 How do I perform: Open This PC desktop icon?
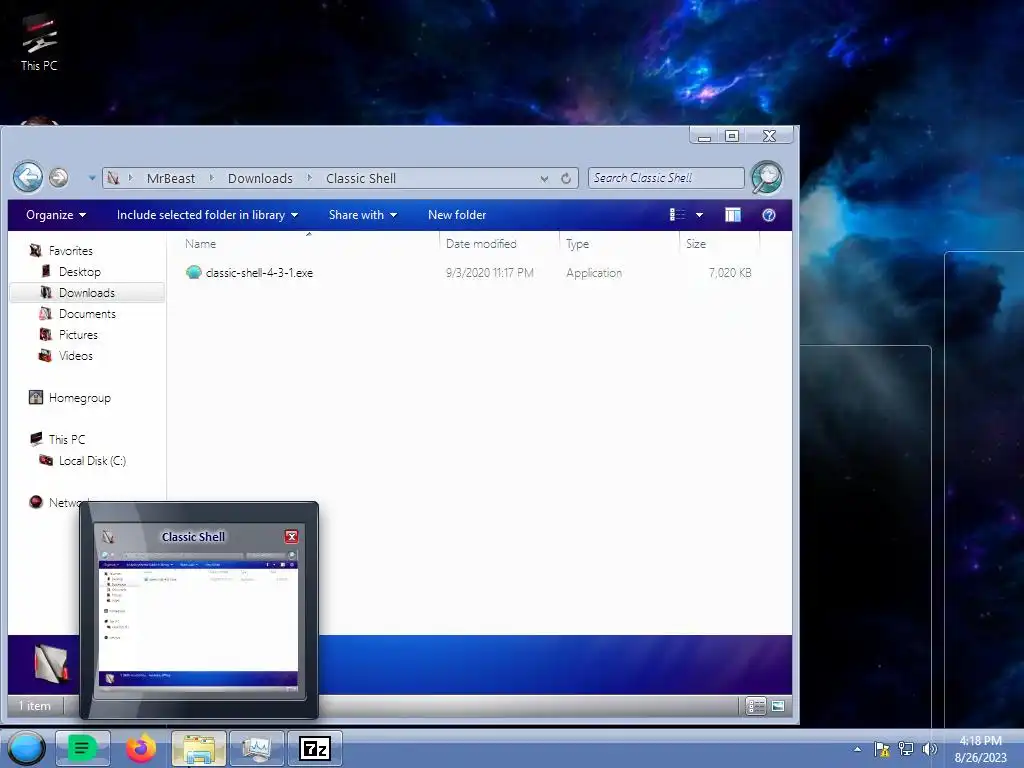tap(39, 42)
